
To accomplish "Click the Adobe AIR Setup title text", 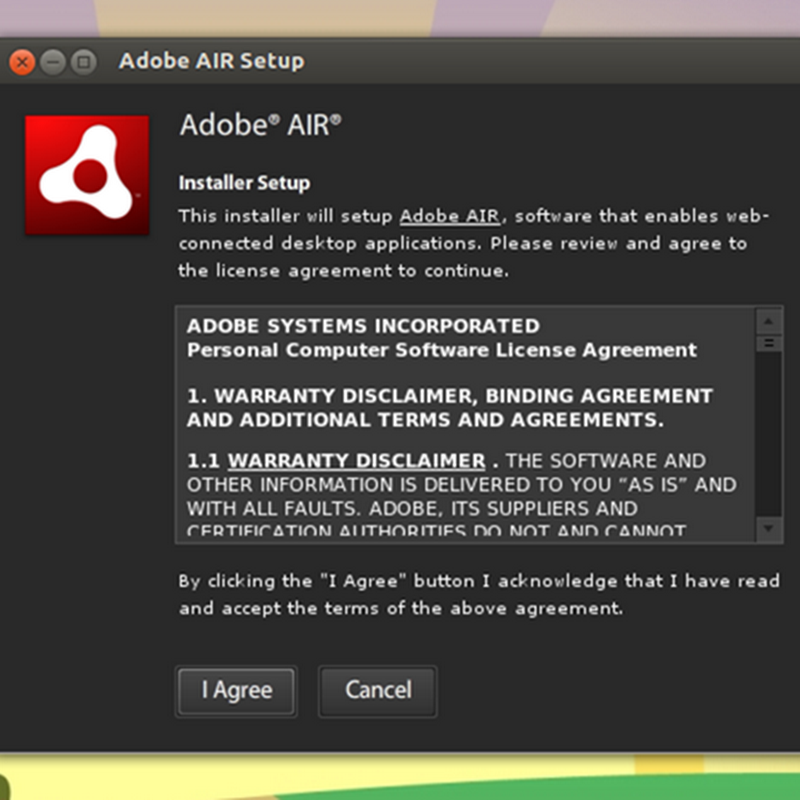I will [211, 61].
